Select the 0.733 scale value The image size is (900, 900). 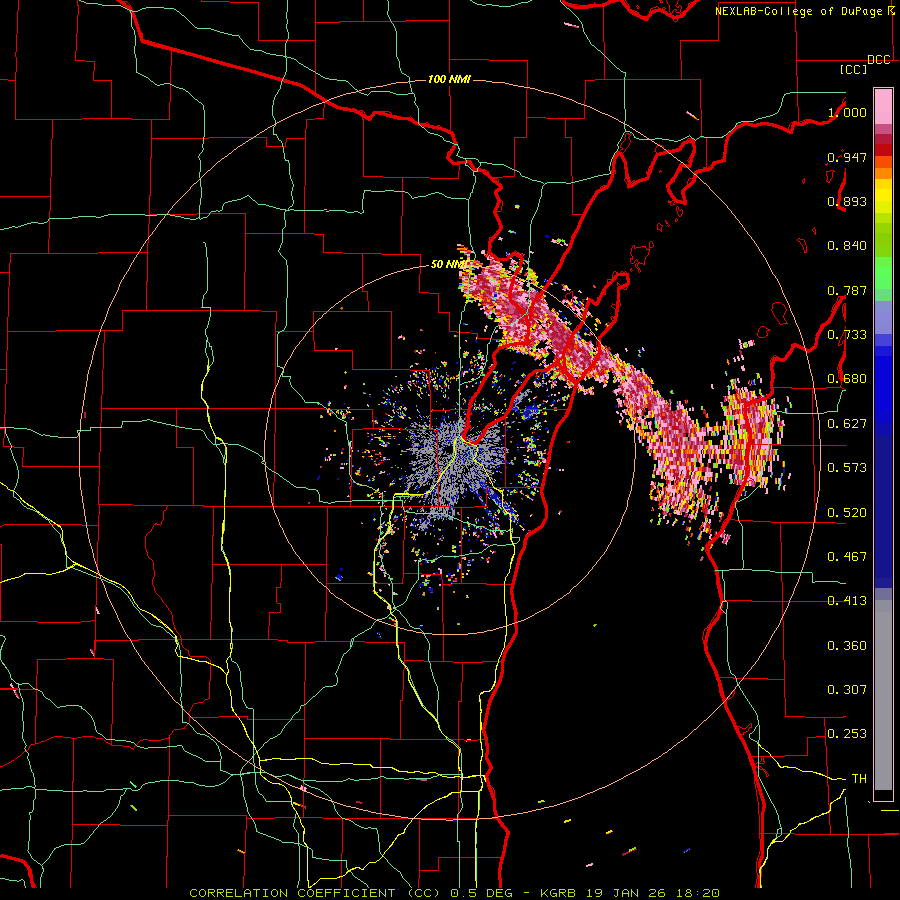(847, 335)
